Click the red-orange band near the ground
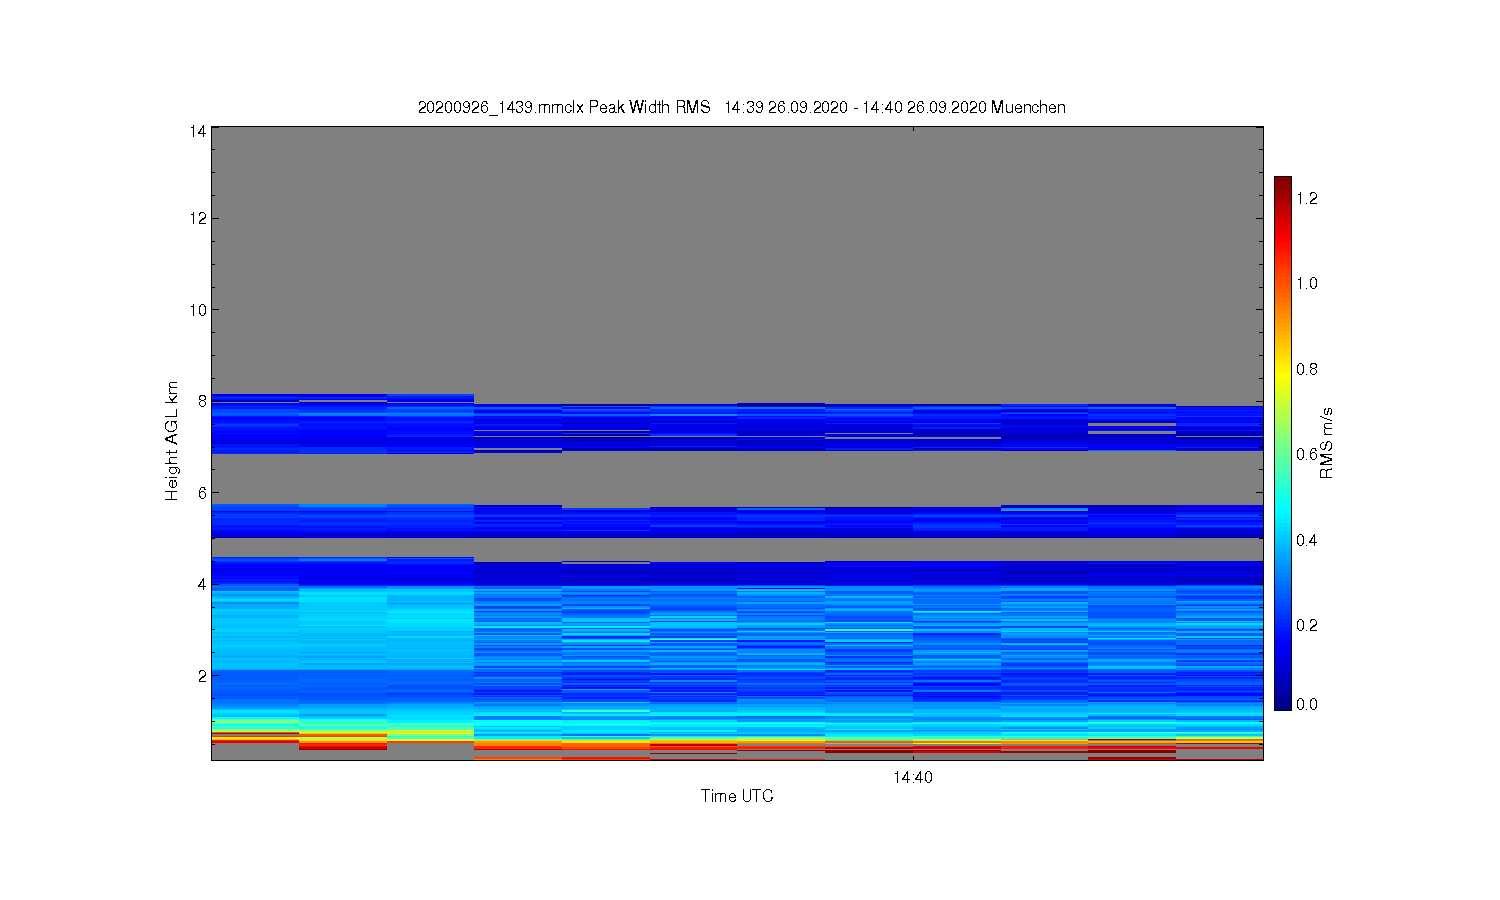1500x900 pixels. tap(737, 744)
